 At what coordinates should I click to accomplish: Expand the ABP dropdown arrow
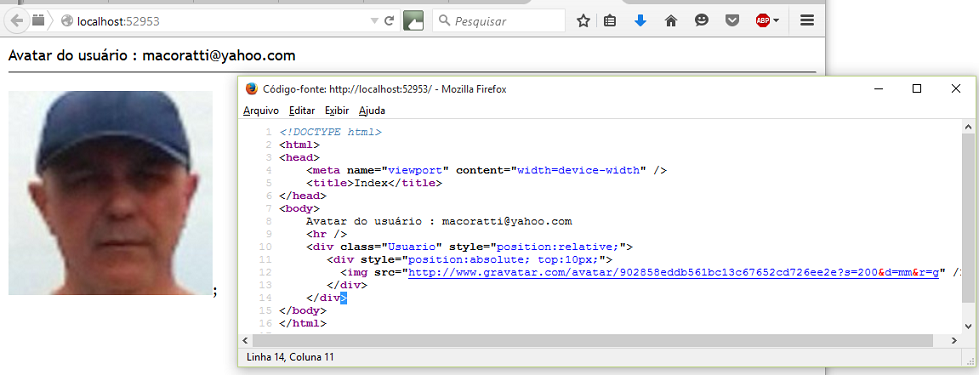tap(776, 21)
